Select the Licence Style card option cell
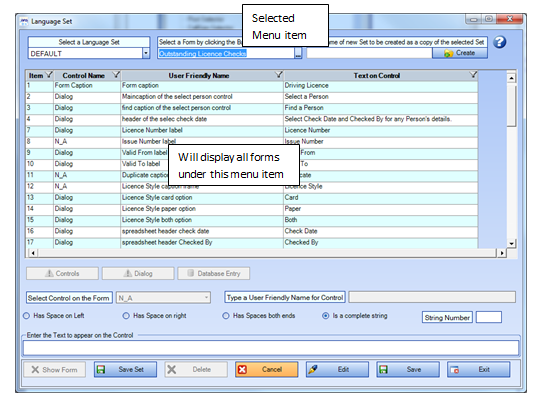540x399 pixels. (202, 198)
